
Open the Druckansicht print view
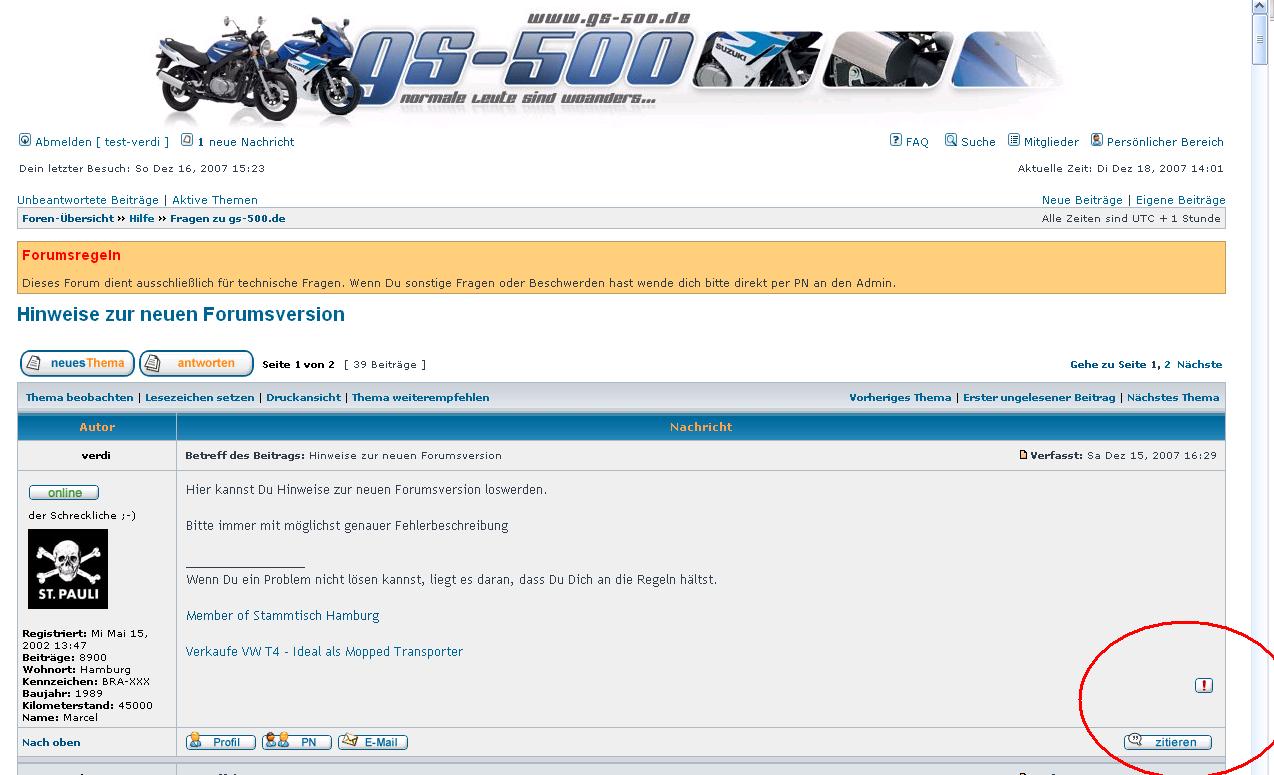(x=303, y=397)
